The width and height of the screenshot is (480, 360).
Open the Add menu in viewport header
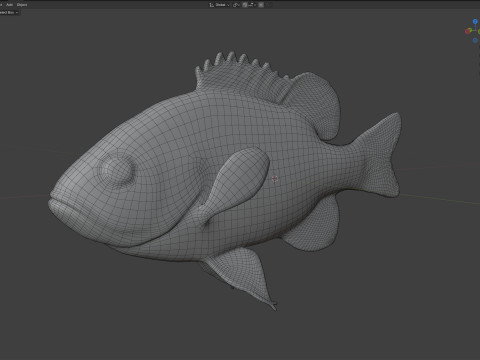tap(9, 5)
